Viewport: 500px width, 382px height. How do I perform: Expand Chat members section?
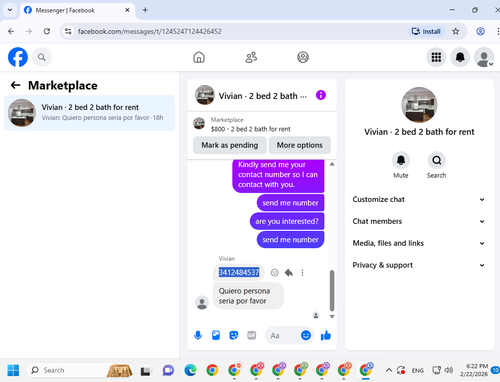coord(419,221)
